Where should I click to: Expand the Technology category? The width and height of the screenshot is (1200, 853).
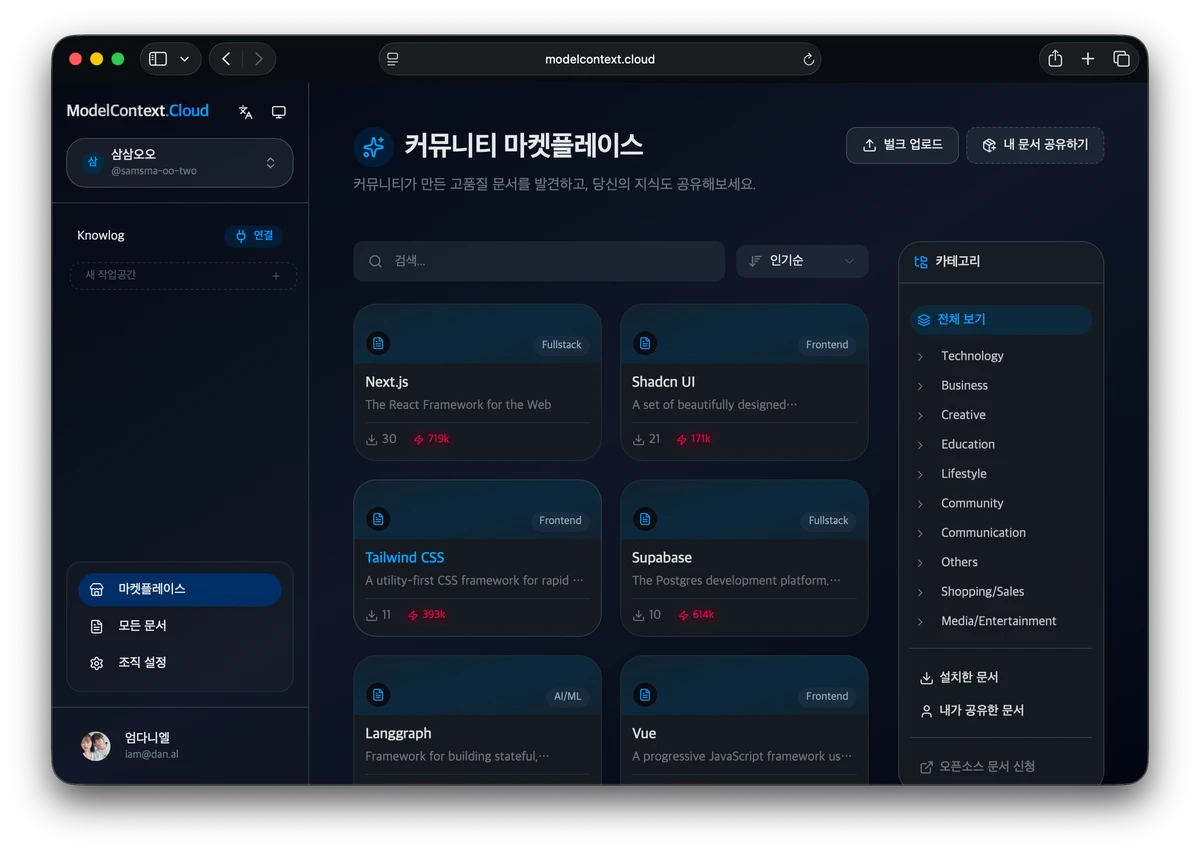(x=920, y=356)
